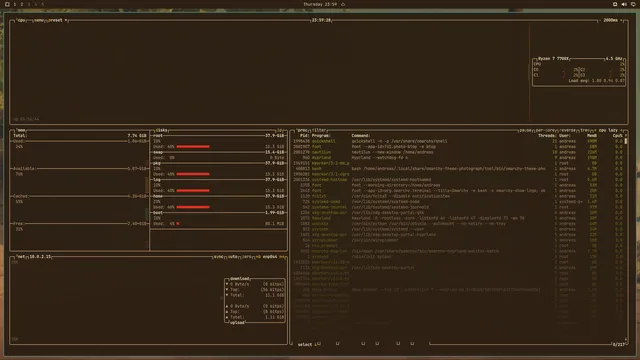Toggle pause in the proc box
Viewport: 640px width, 360px height.
(525, 130)
